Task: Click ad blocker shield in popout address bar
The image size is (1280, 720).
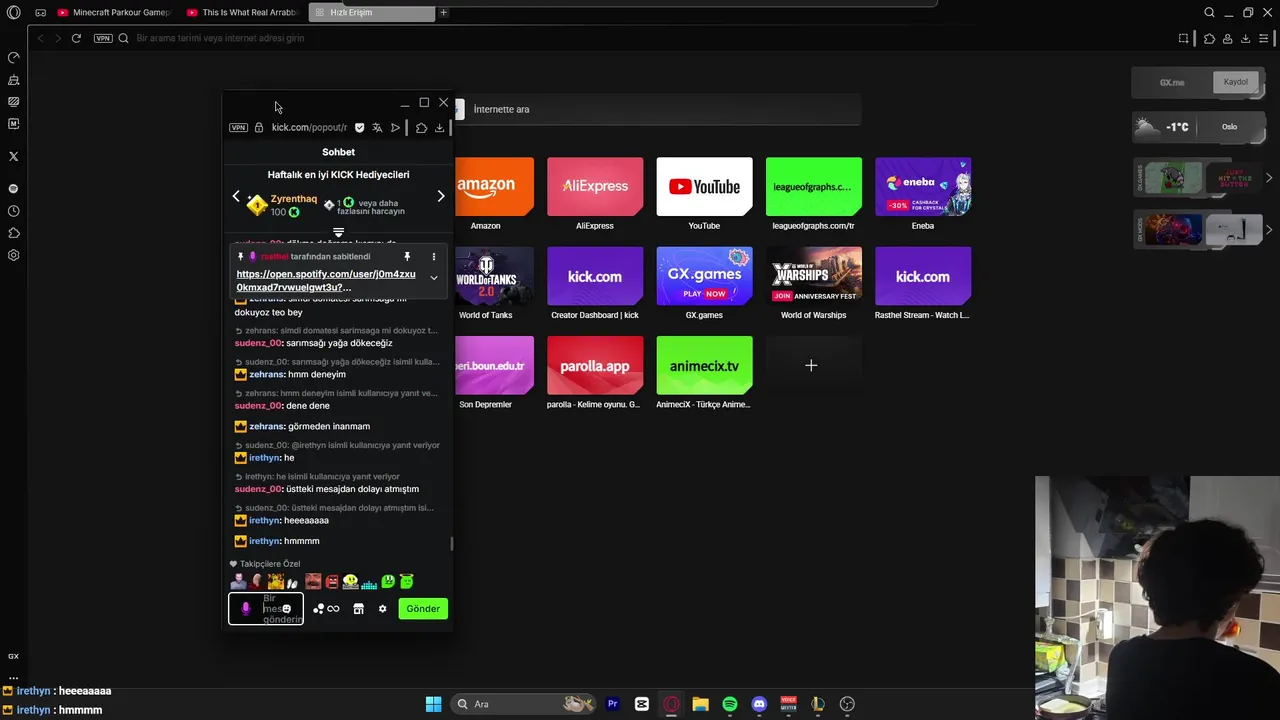Action: tap(360, 128)
